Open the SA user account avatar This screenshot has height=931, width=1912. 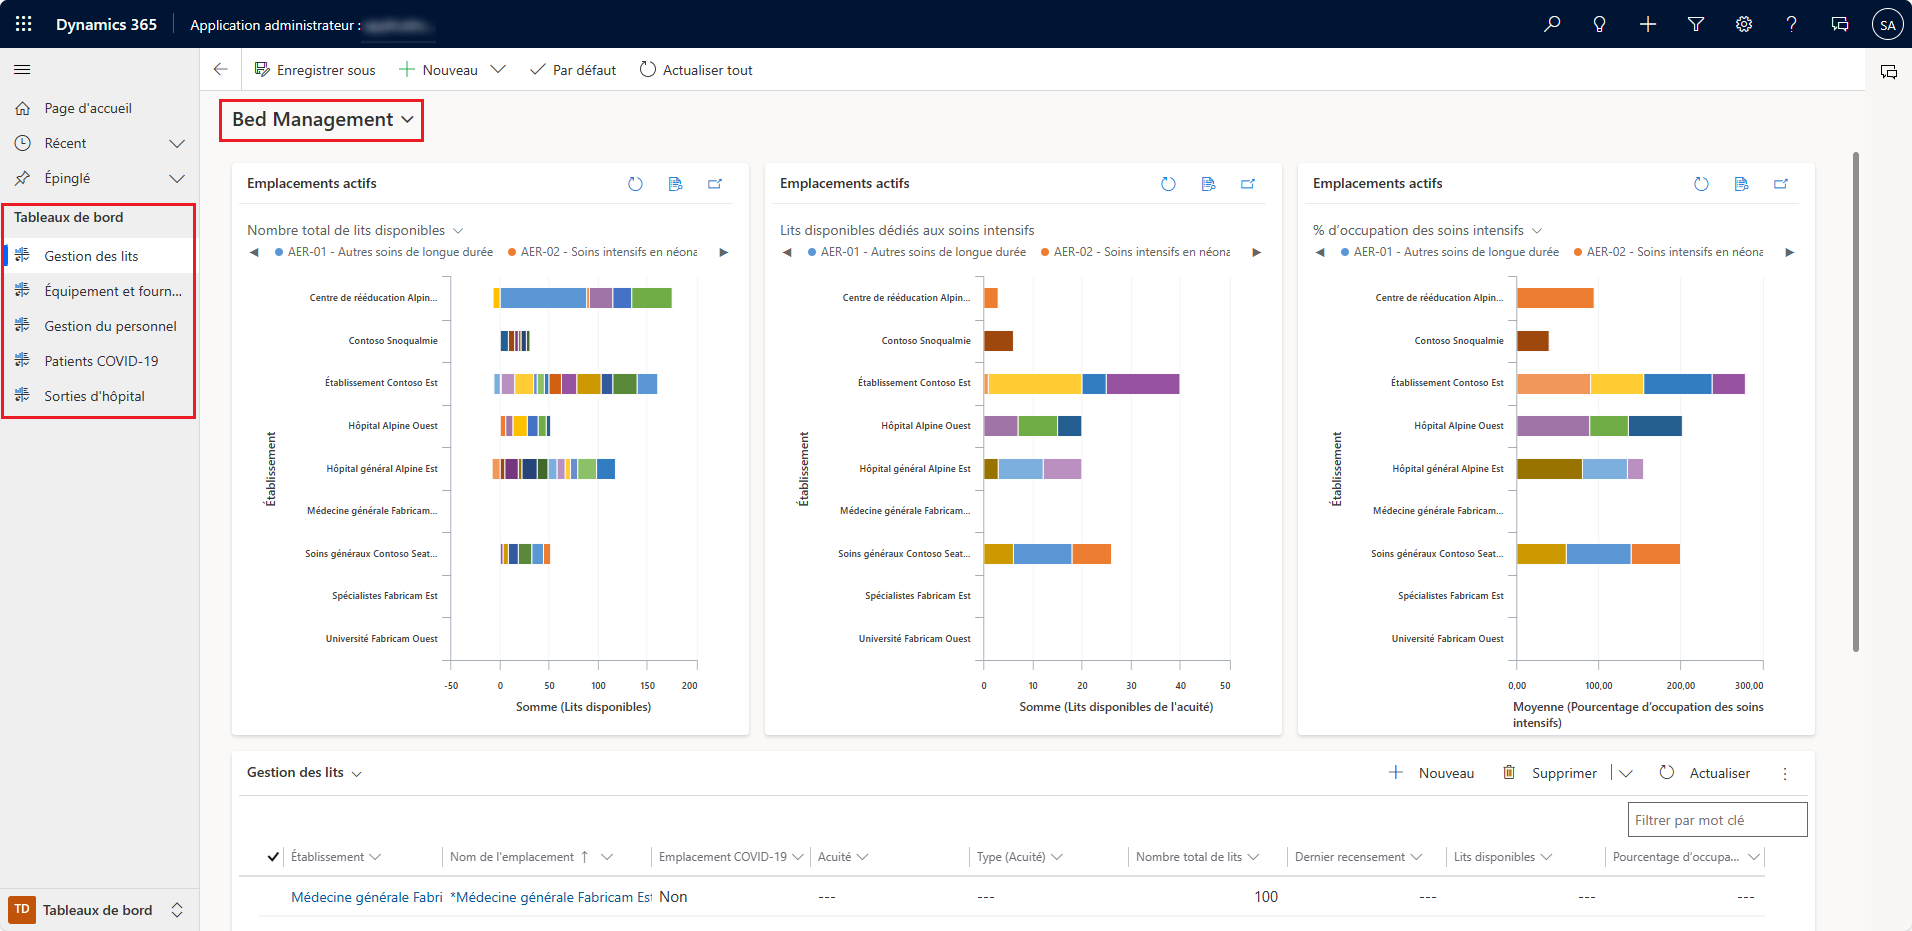(x=1888, y=24)
